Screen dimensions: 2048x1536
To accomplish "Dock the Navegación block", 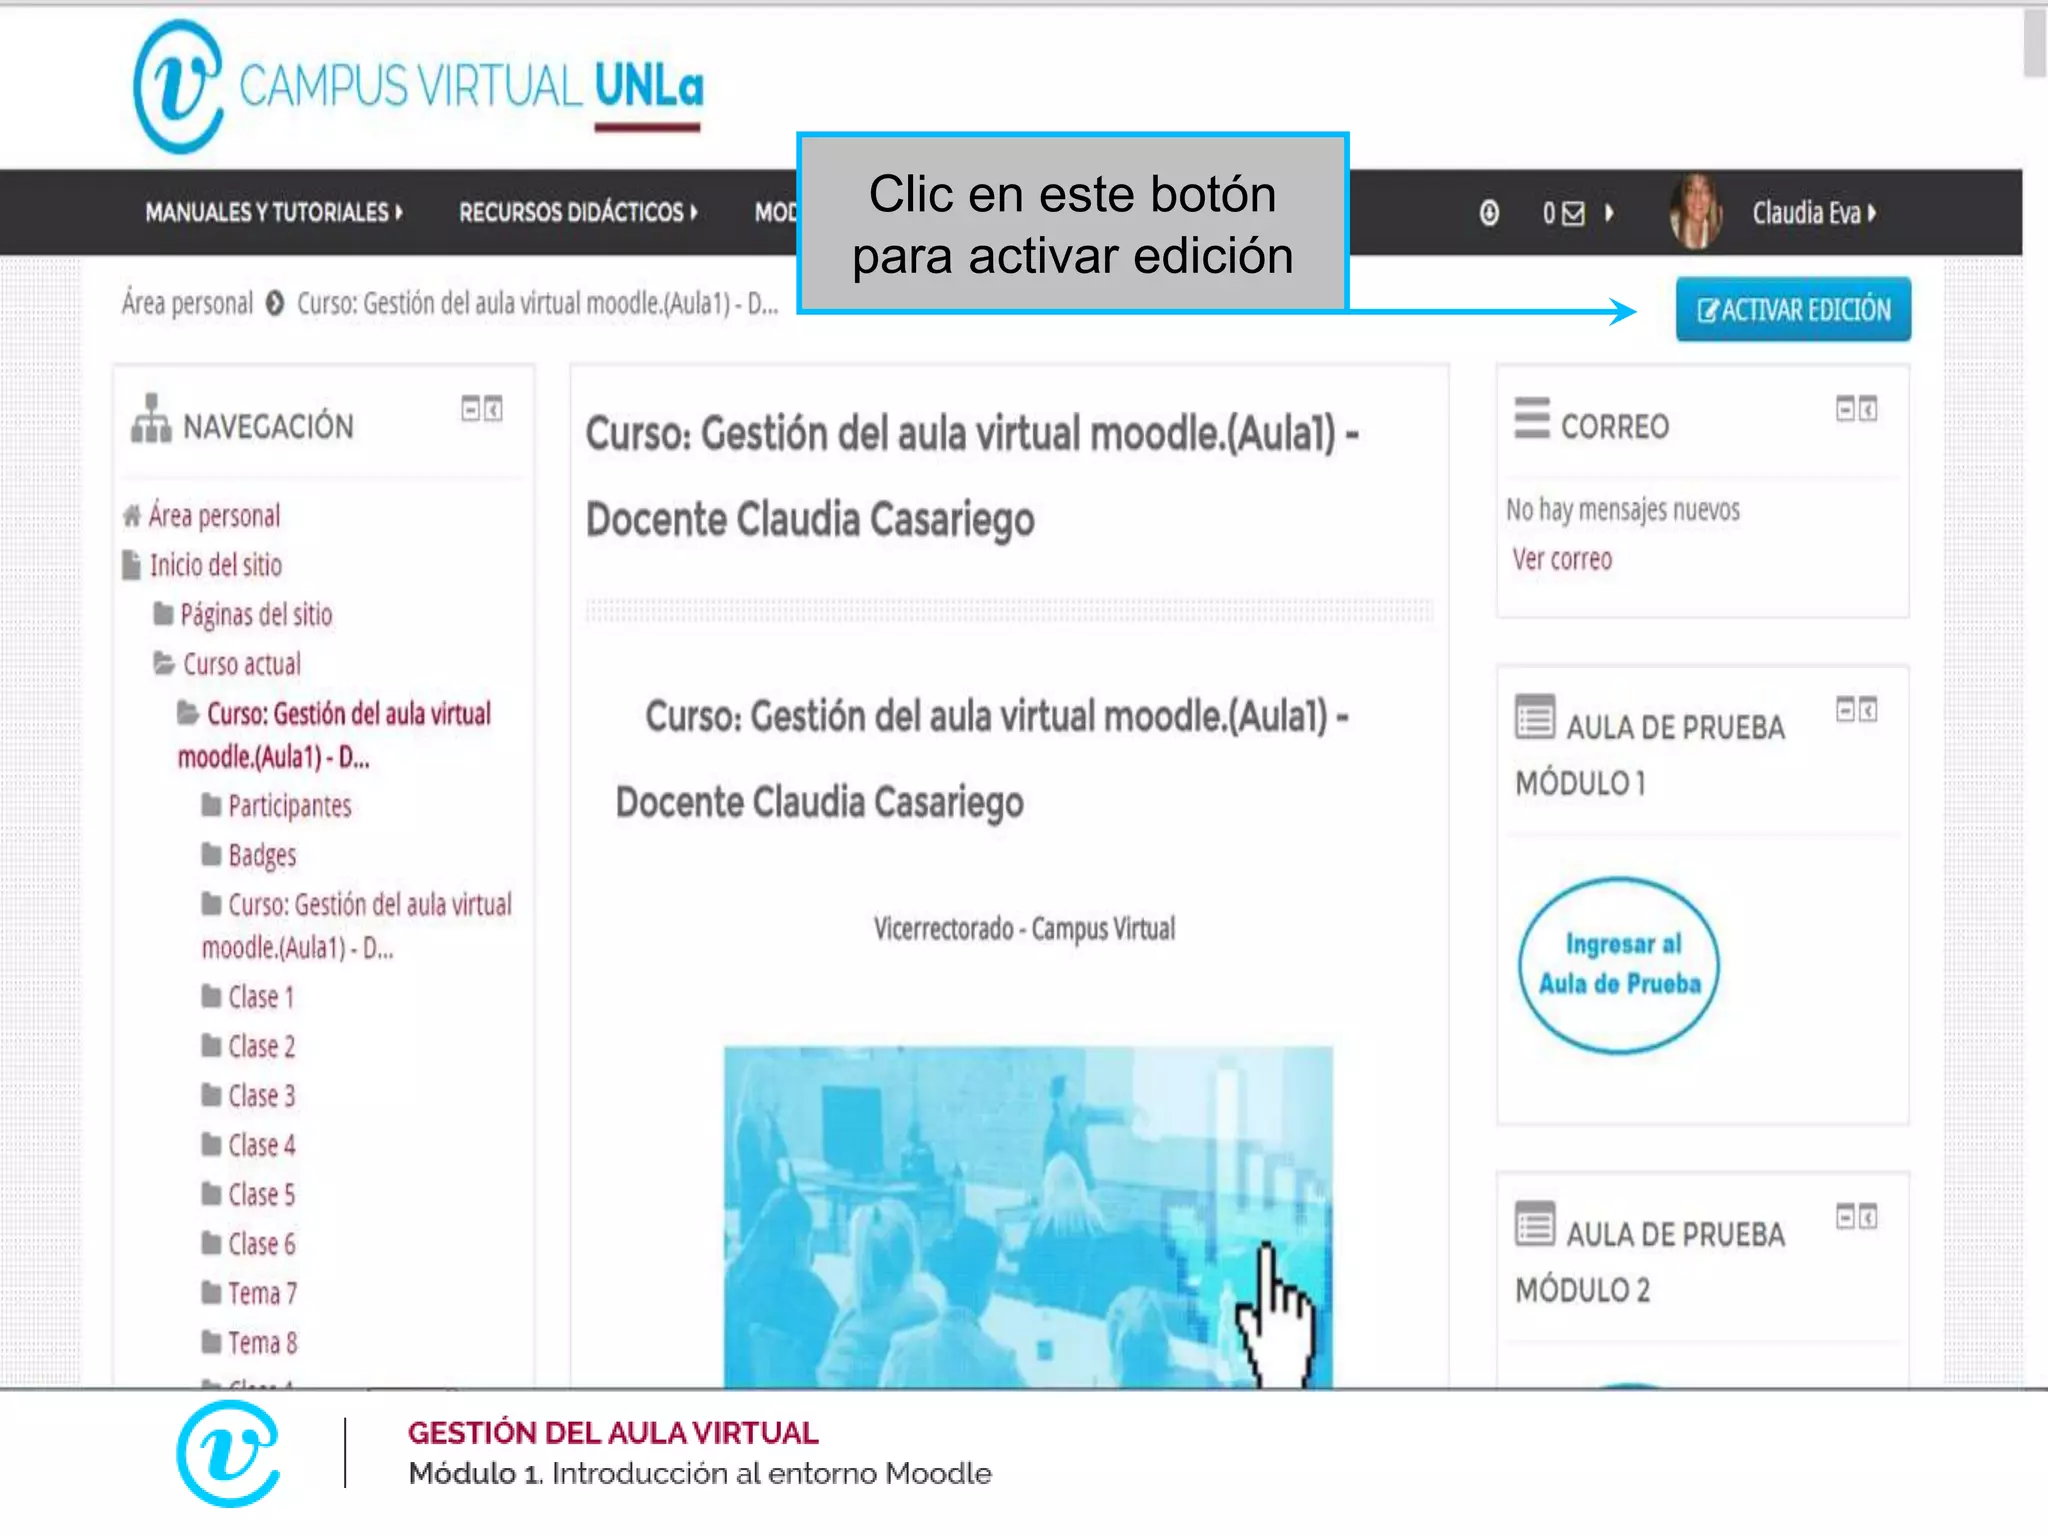I will coord(493,408).
